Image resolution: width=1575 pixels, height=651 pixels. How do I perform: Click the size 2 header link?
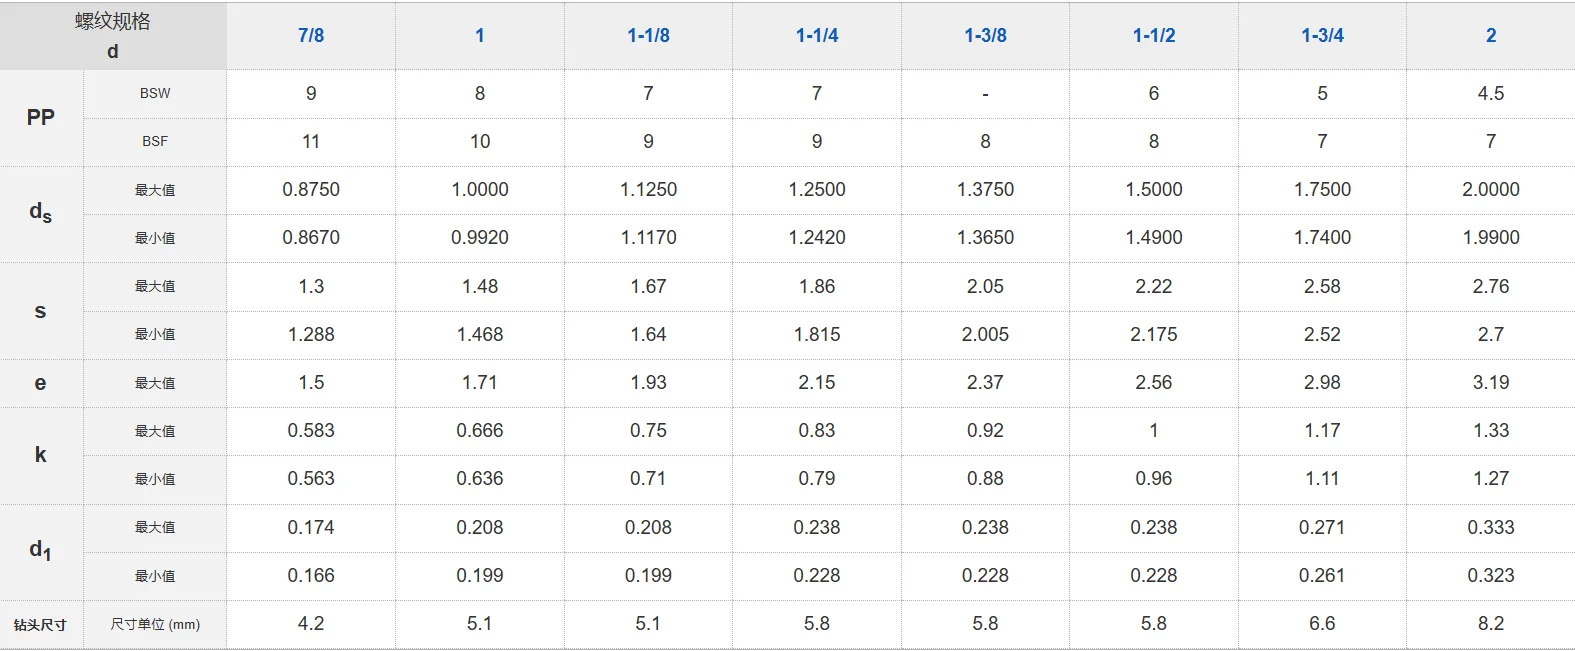click(x=1491, y=36)
